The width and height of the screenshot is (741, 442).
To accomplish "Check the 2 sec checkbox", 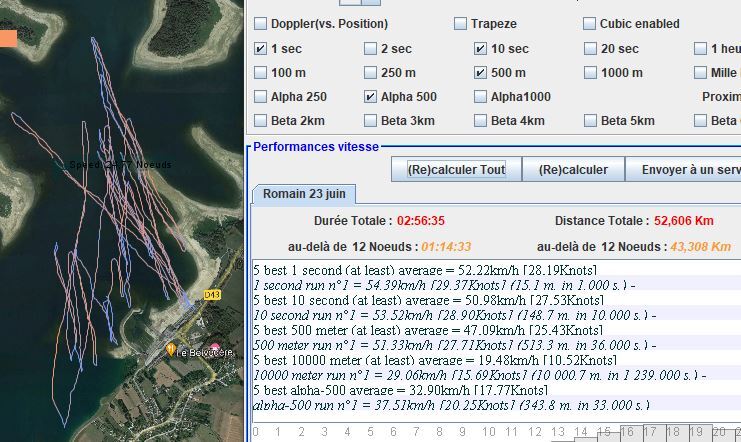I will click(x=370, y=48).
